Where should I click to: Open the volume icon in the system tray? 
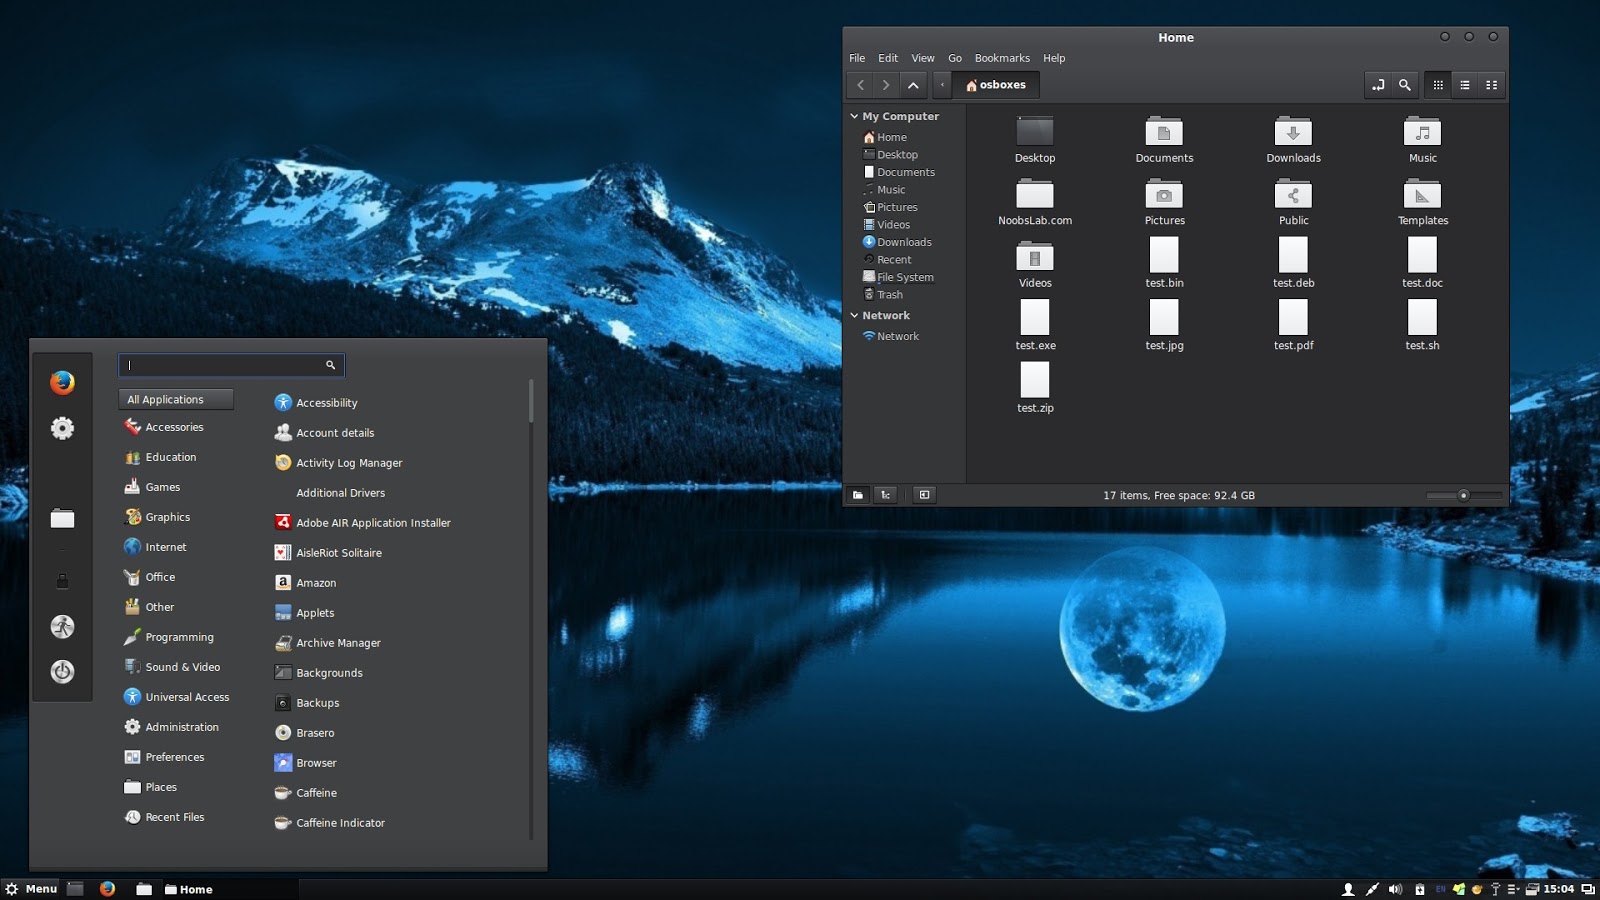pos(1394,888)
